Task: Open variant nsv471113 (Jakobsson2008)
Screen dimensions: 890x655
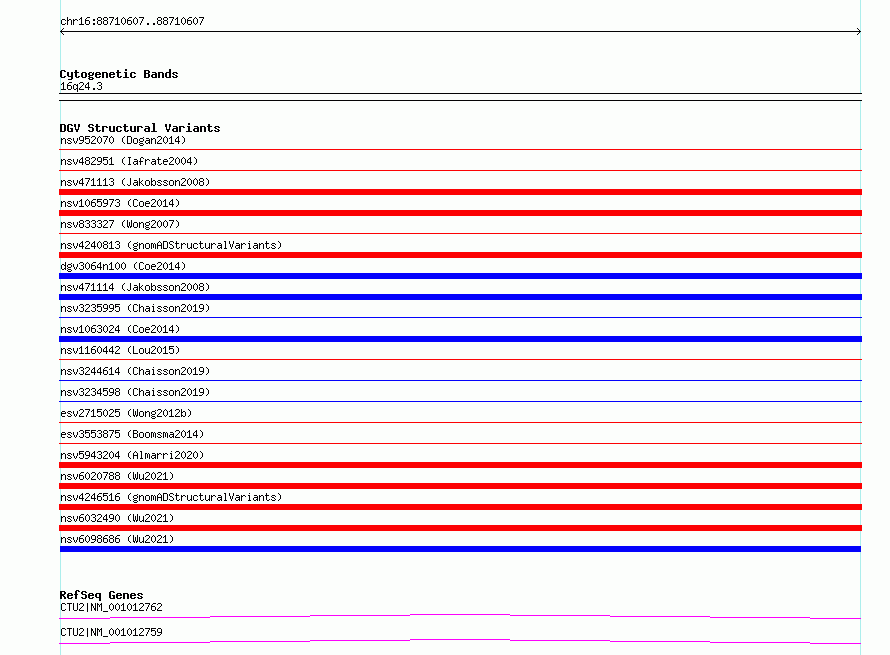Action: [x=135, y=182]
